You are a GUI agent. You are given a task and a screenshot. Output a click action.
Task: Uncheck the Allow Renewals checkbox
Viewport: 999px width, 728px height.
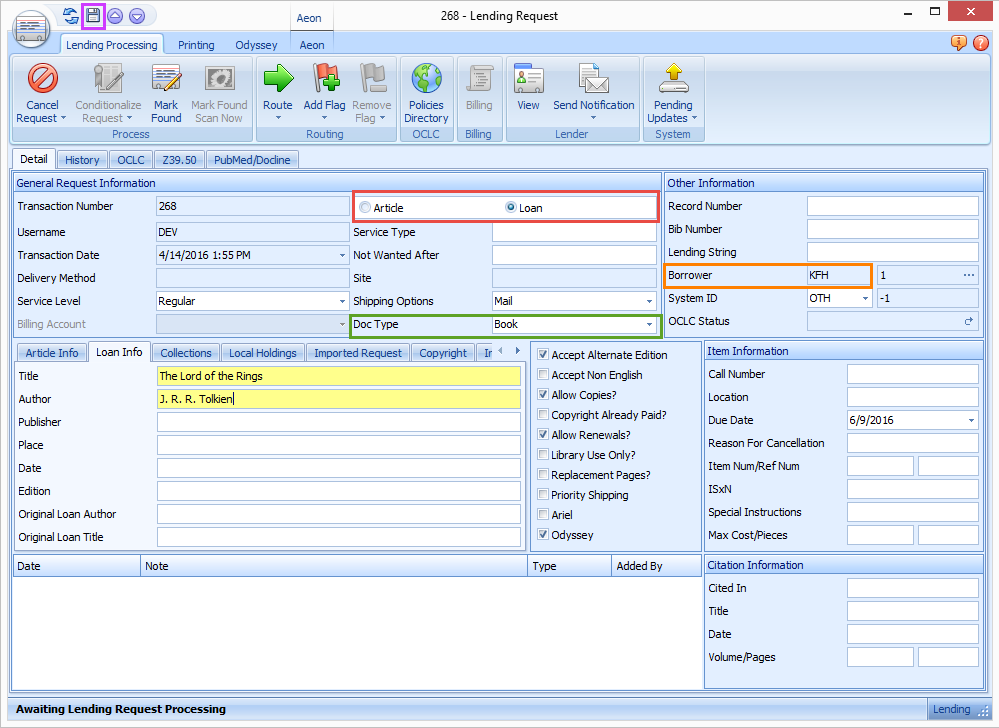[x=543, y=435]
